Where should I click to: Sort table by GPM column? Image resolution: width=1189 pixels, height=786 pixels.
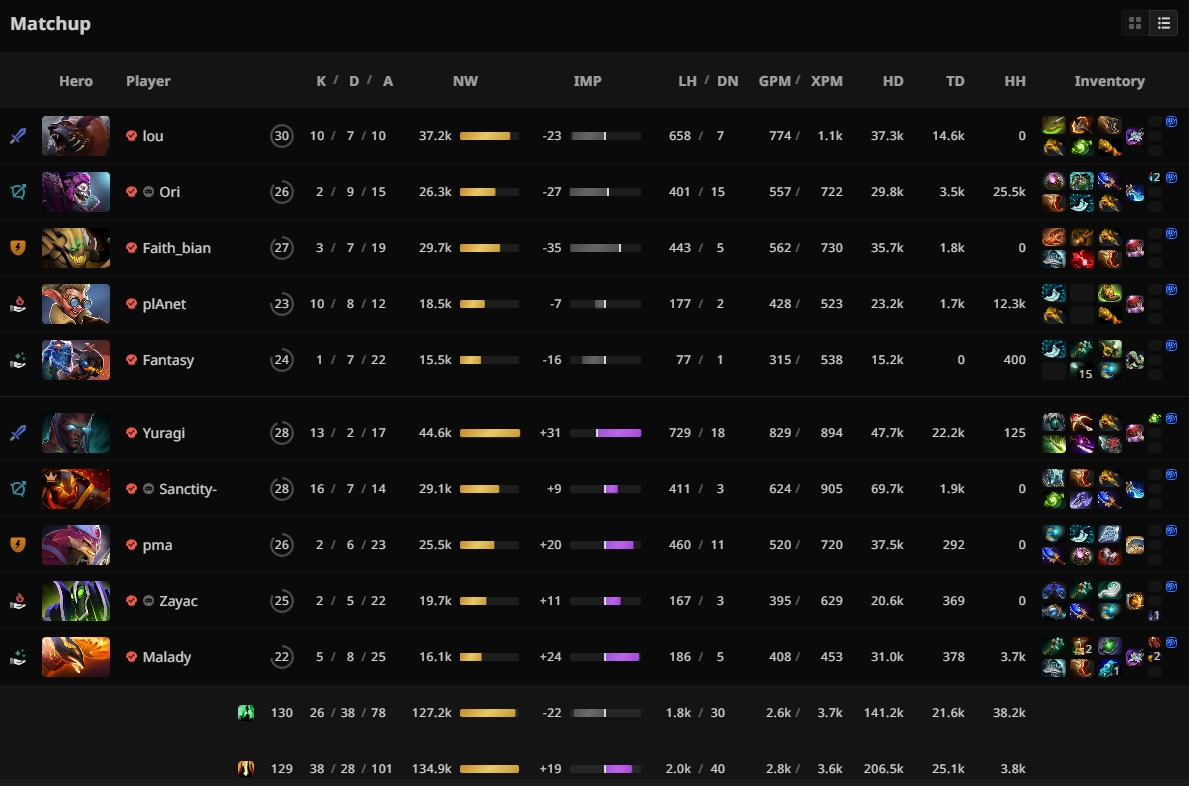pyautogui.click(x=774, y=81)
